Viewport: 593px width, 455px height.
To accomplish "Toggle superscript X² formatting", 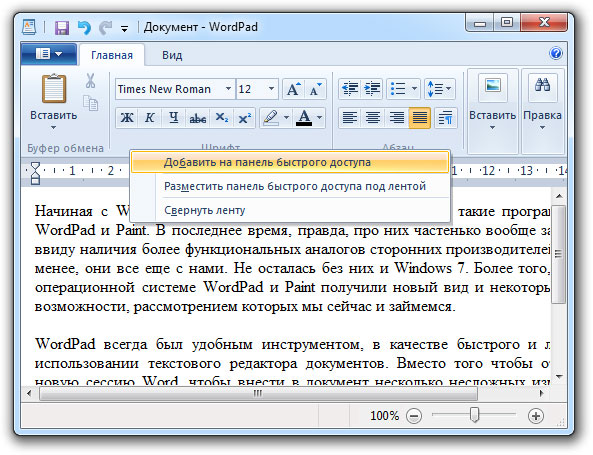I will (x=244, y=118).
